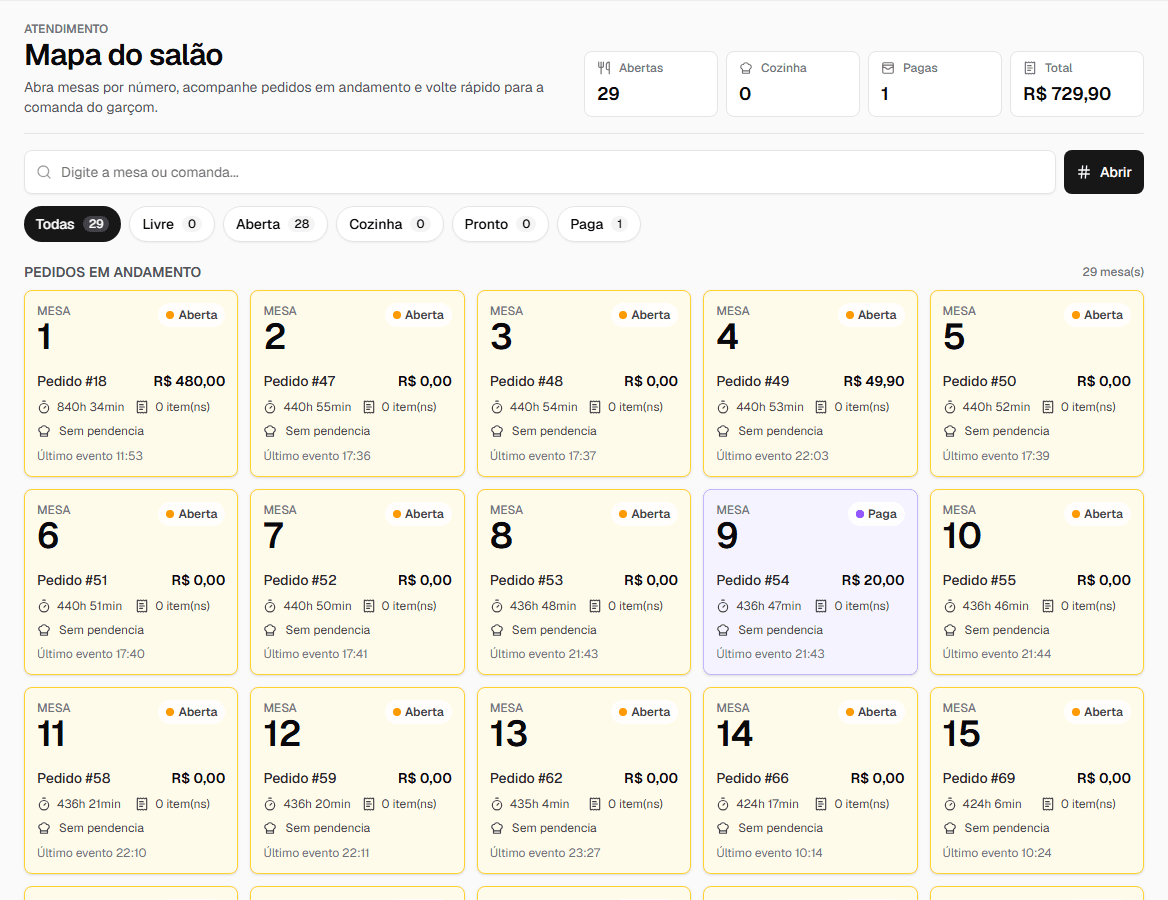1168x900 pixels.
Task: Click the stopwatch icon on Mesa 1 card
Action: (x=44, y=408)
